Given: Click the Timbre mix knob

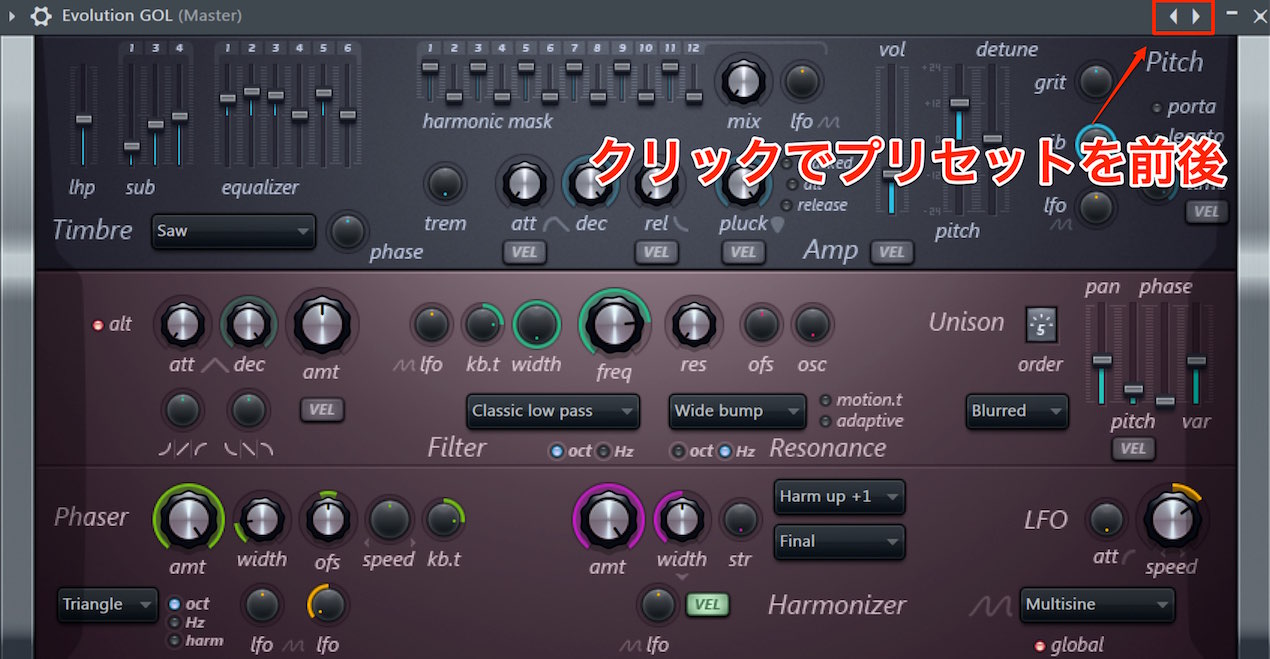Looking at the screenshot, I should [x=743, y=81].
